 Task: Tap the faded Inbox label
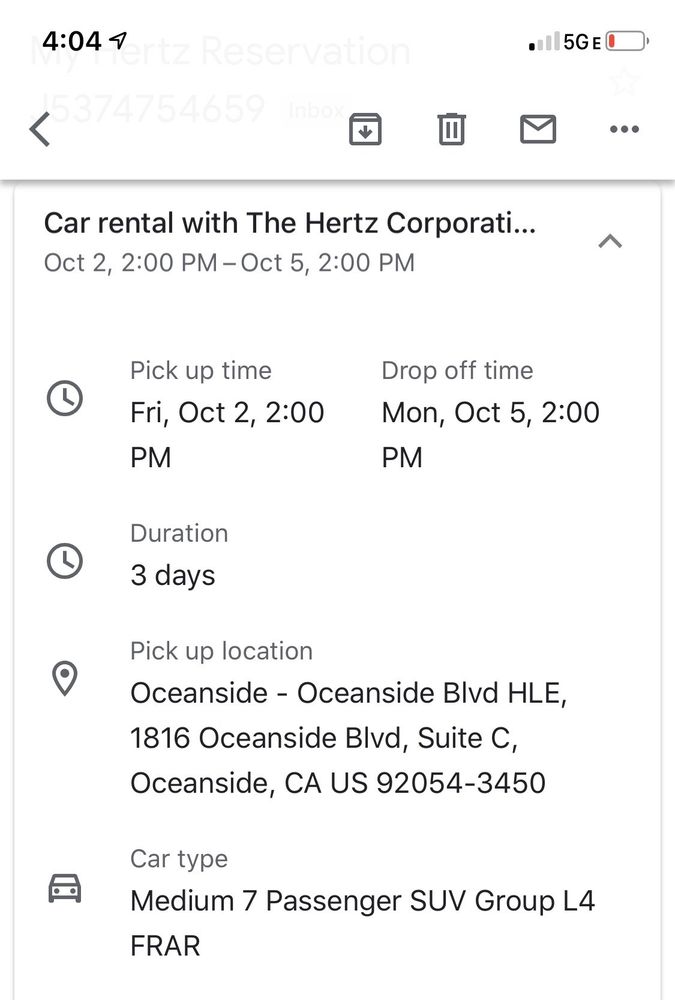(x=316, y=110)
